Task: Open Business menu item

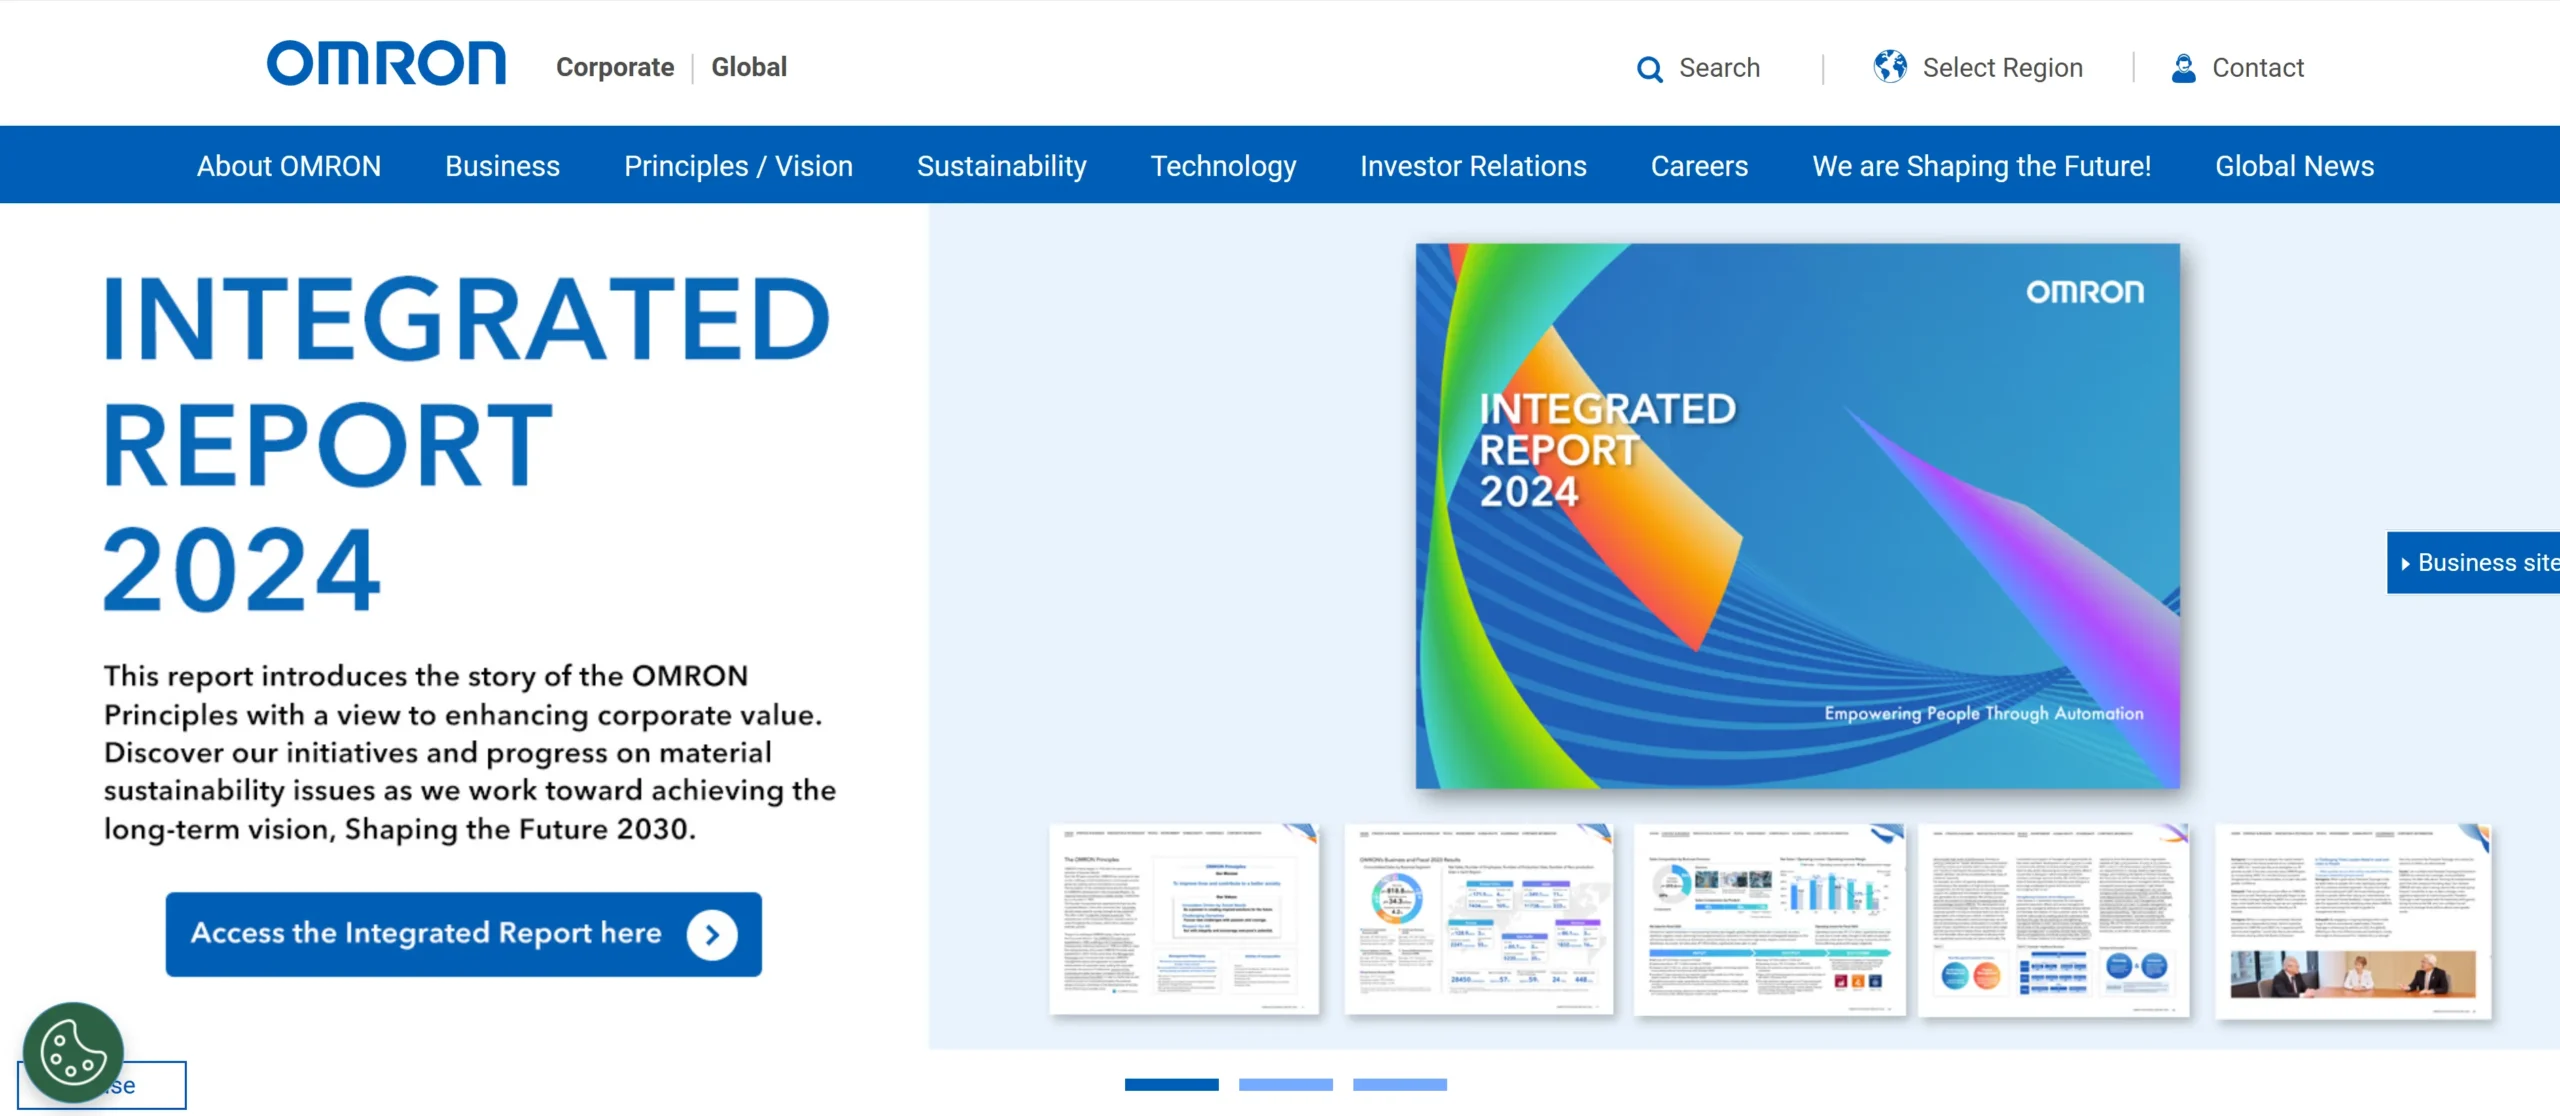Action: pos(502,166)
